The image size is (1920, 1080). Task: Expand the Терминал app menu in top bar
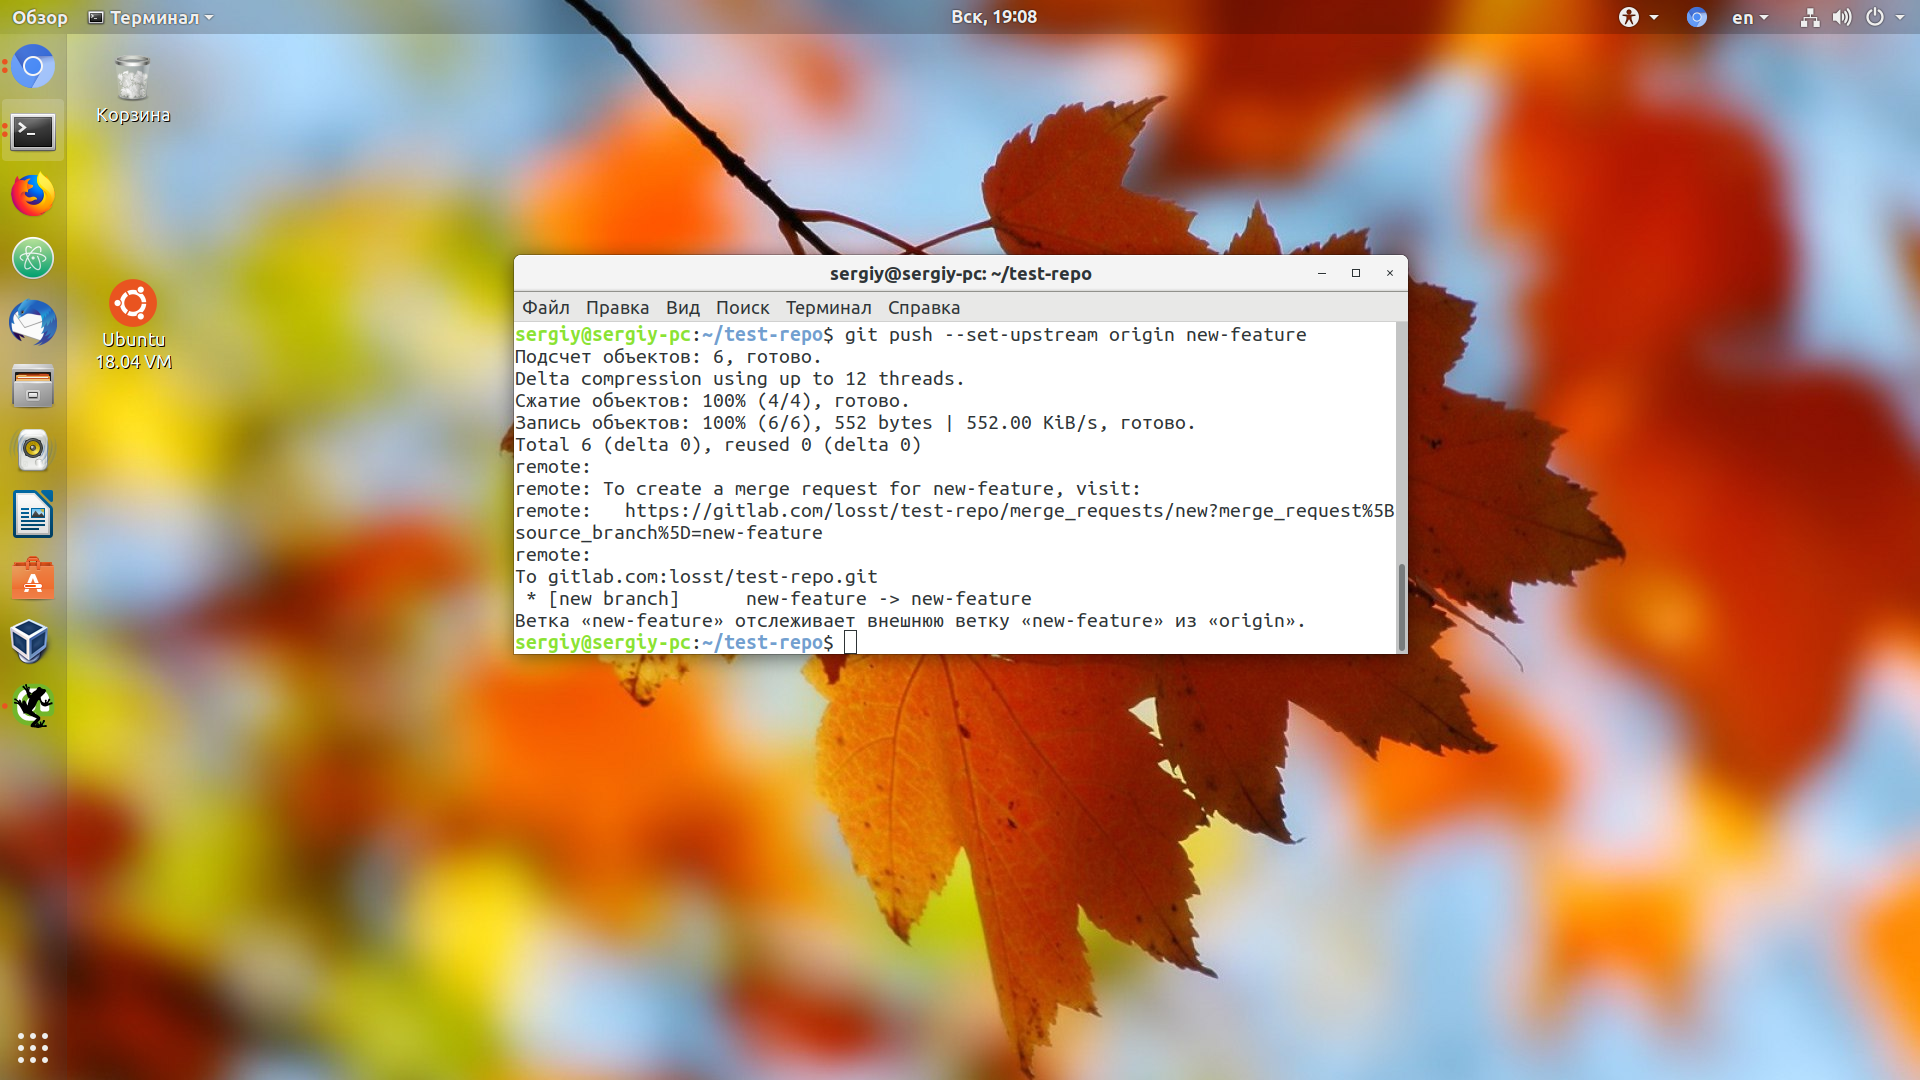[x=151, y=17]
